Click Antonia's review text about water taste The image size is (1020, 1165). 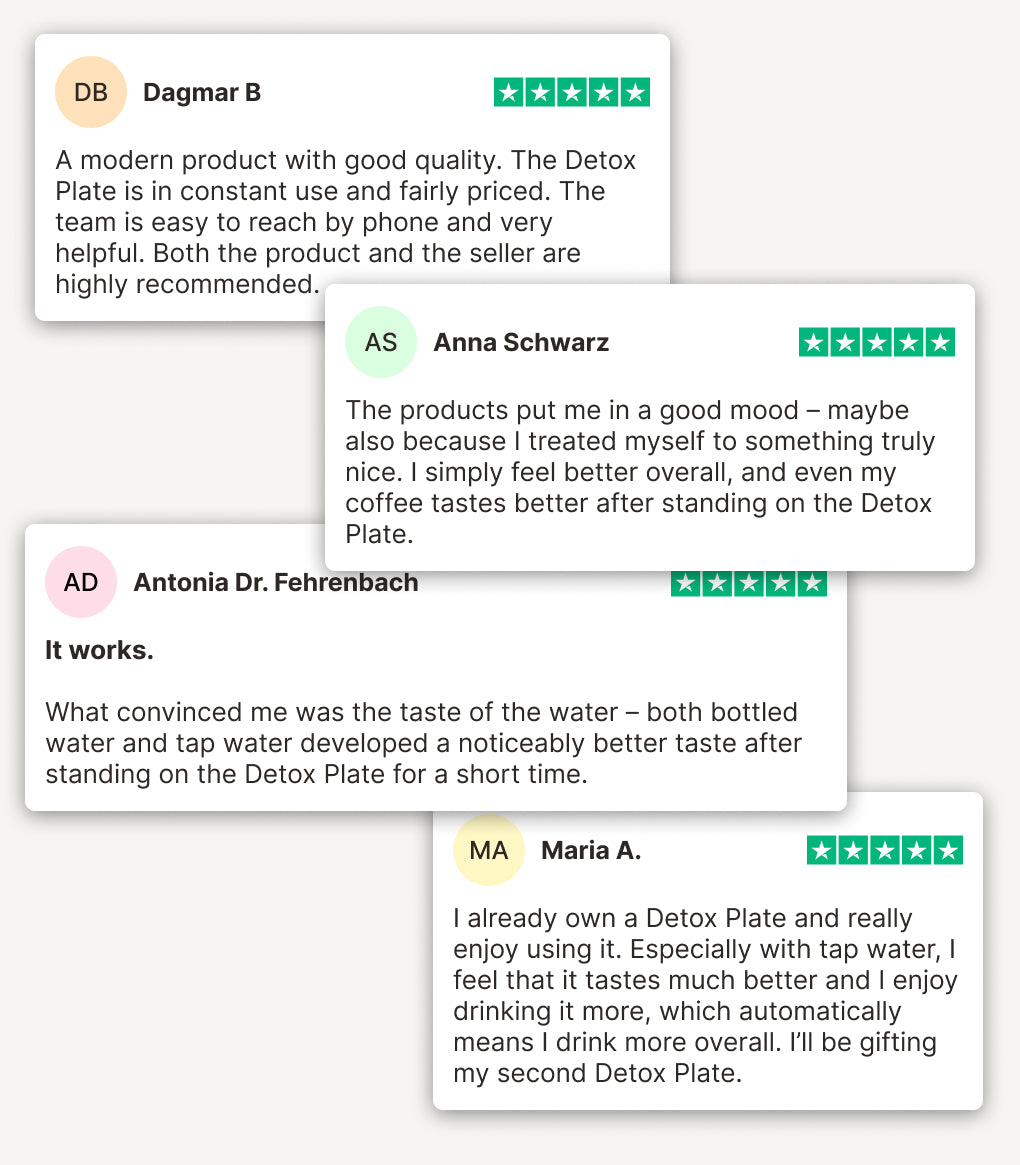(x=423, y=743)
